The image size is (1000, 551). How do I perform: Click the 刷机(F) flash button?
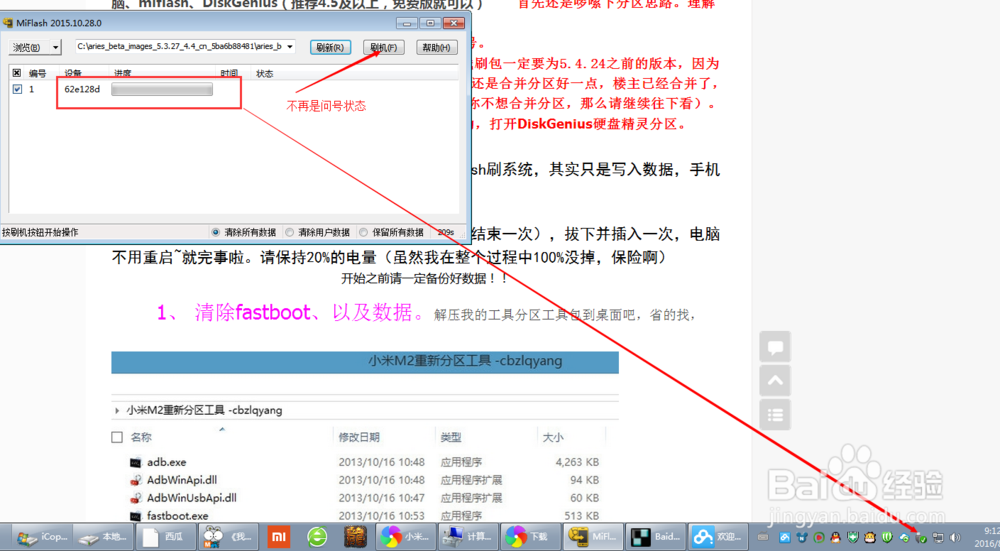point(383,47)
